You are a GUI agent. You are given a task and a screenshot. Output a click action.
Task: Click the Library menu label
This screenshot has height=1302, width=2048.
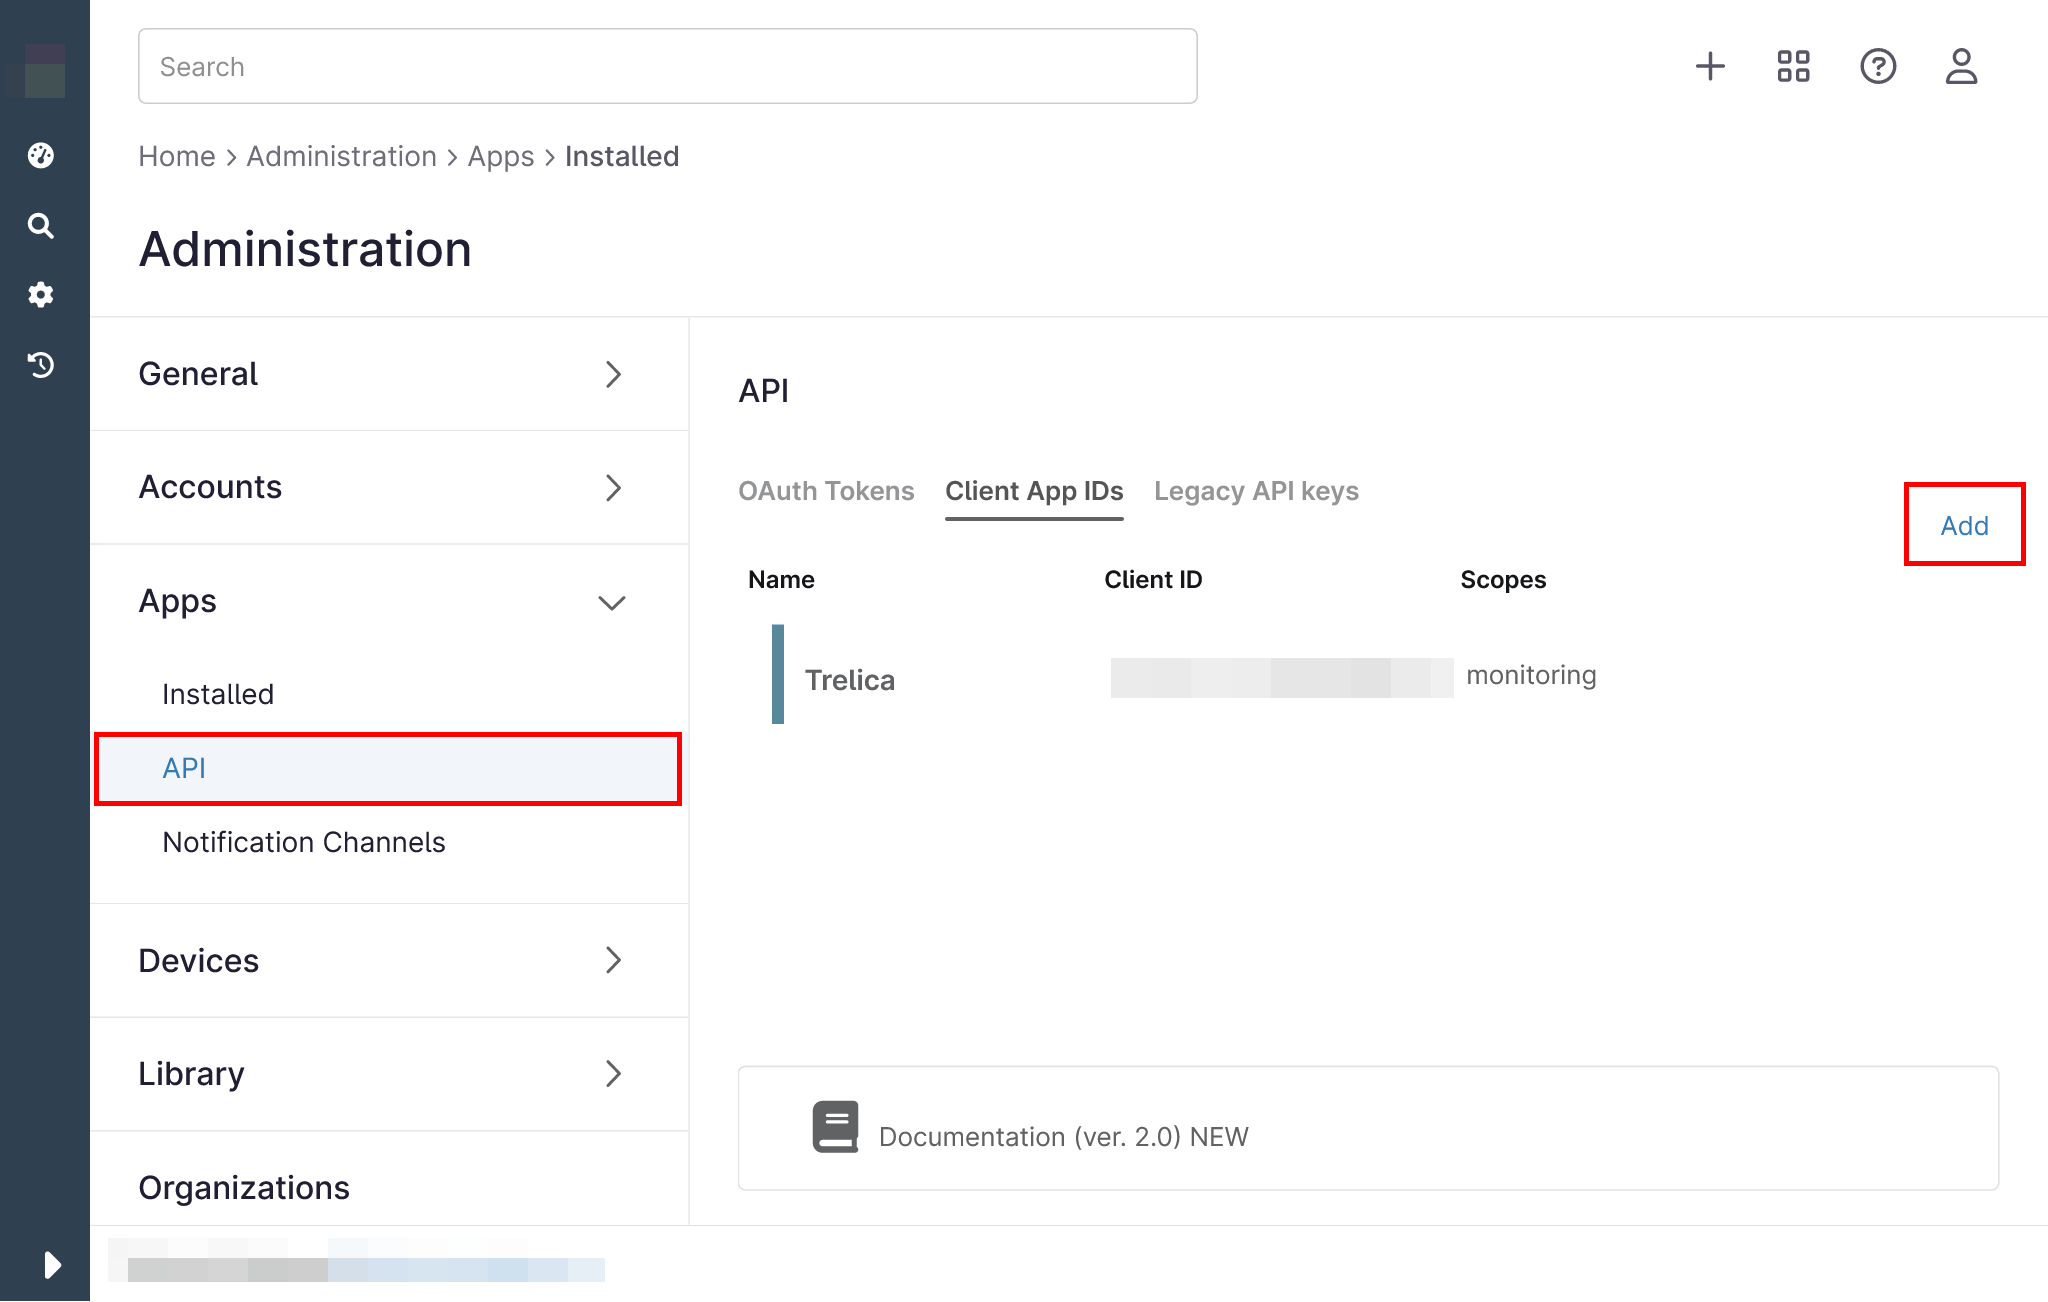pos(191,1074)
